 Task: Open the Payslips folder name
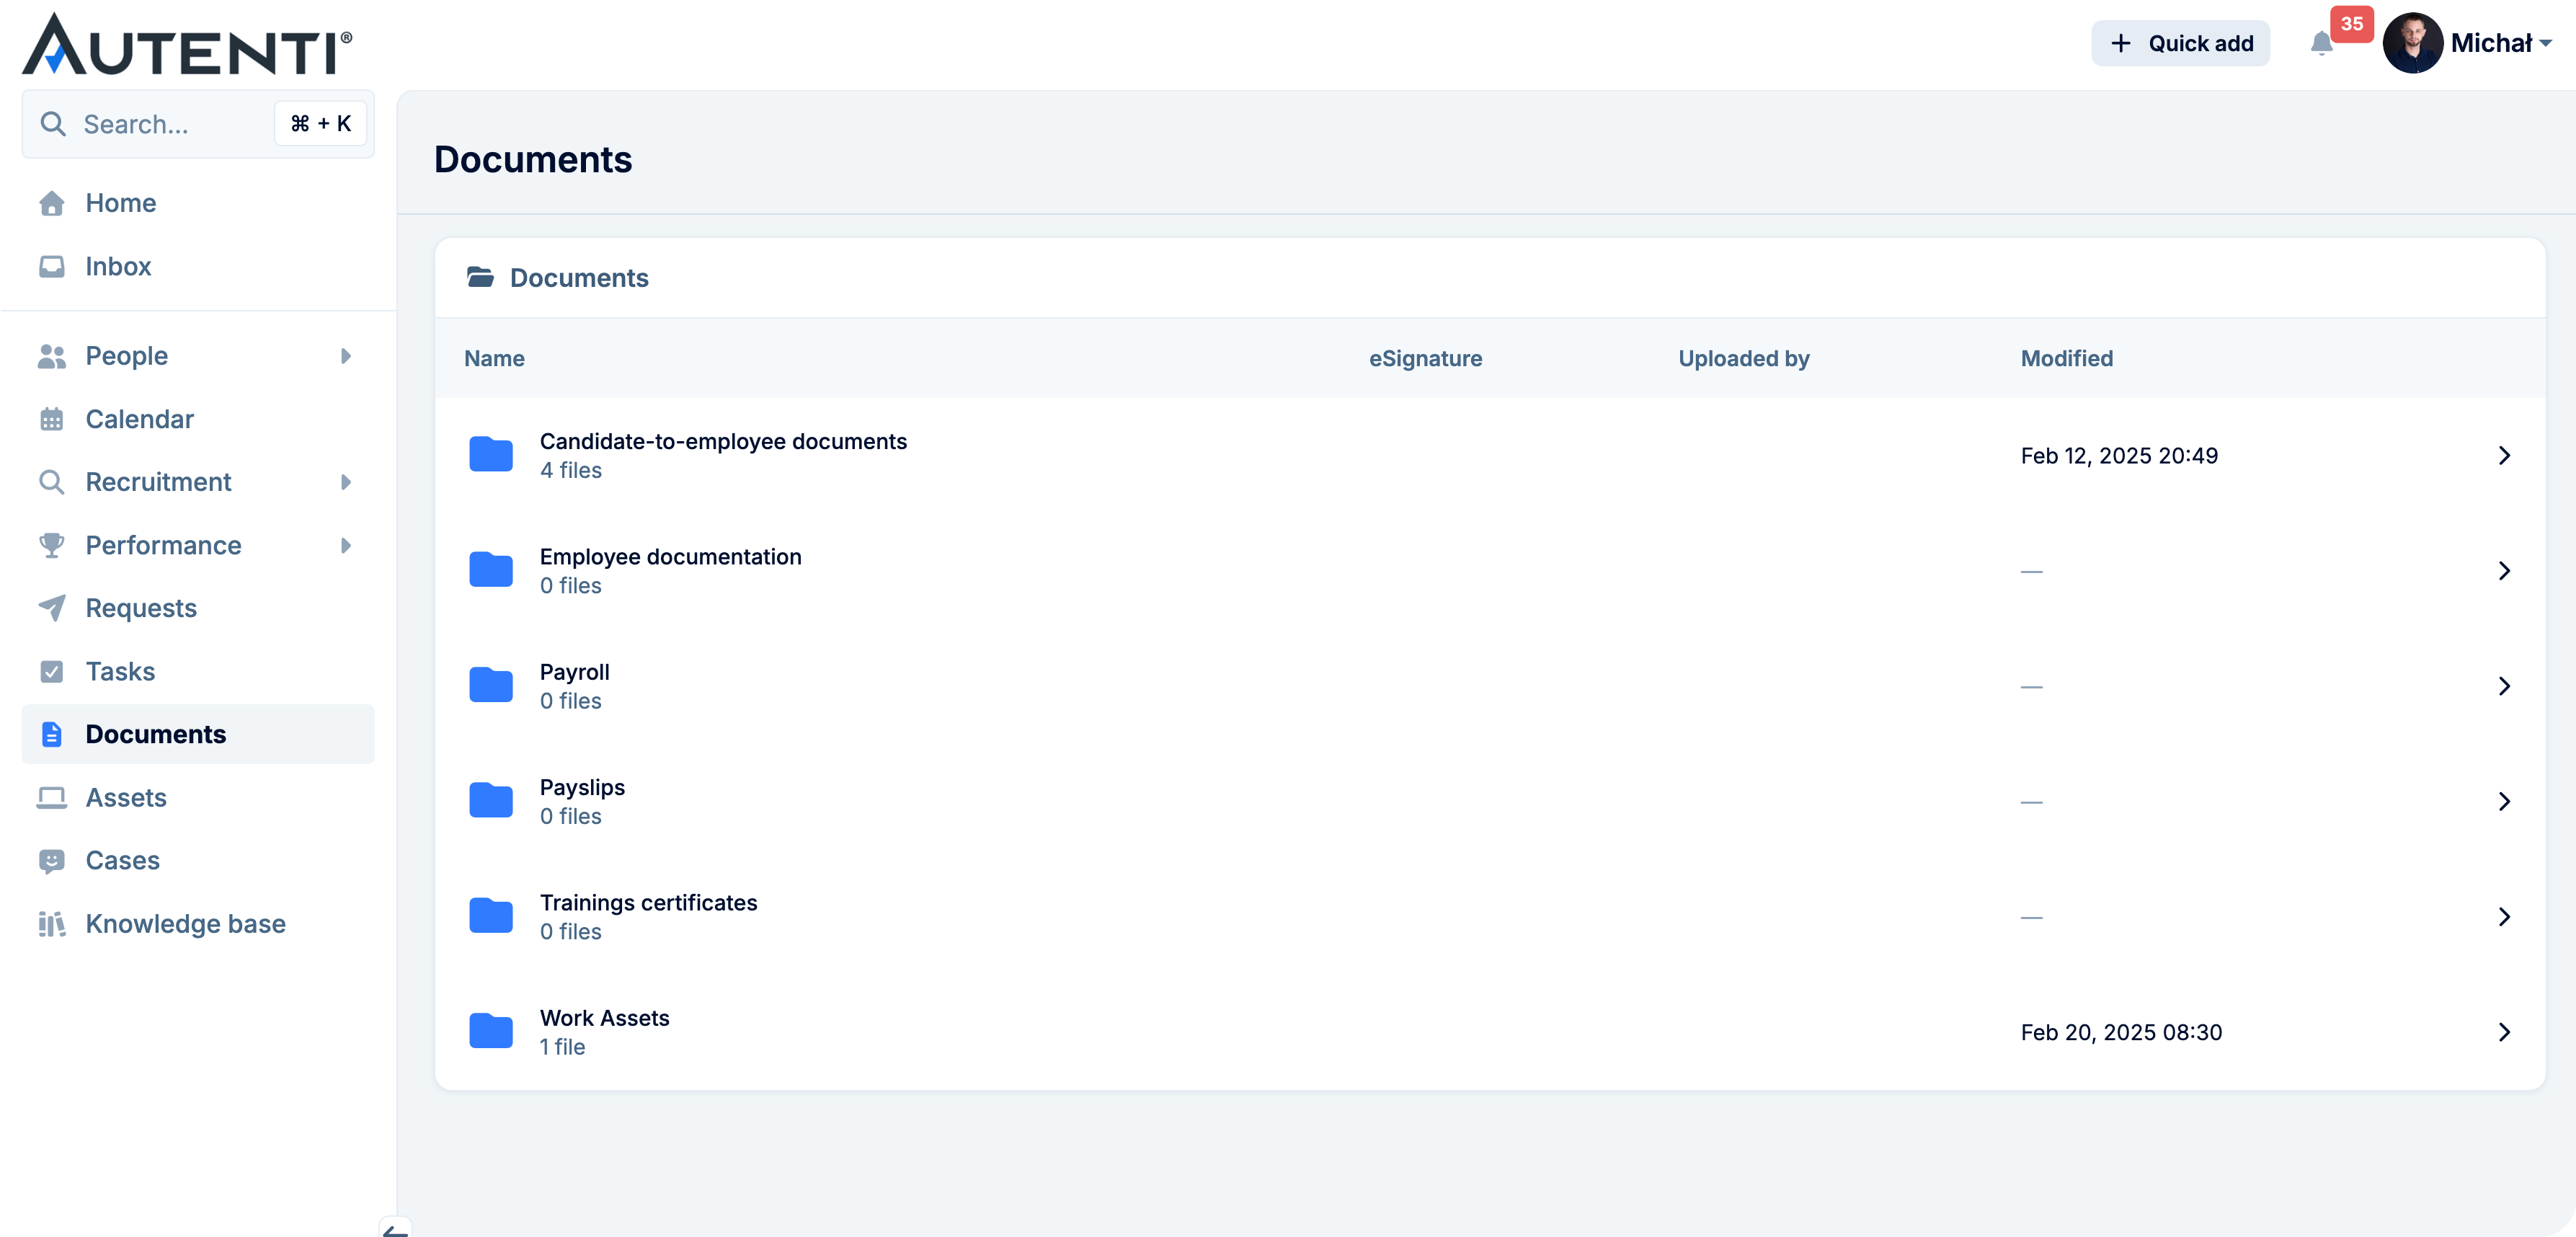[x=582, y=787]
